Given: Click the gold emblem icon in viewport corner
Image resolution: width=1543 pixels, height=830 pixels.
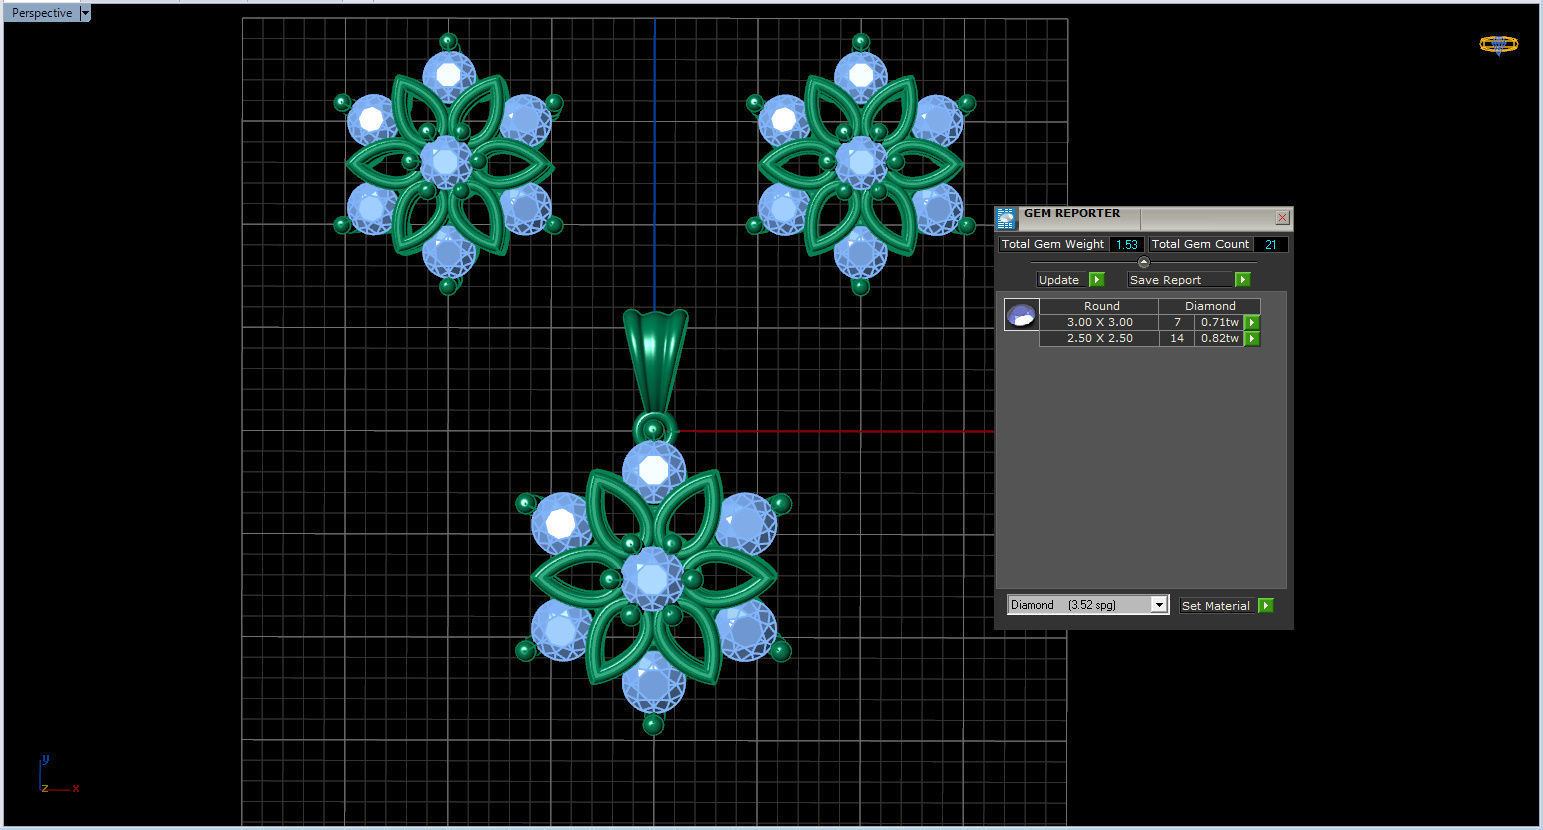Looking at the screenshot, I should pyautogui.click(x=1498, y=44).
